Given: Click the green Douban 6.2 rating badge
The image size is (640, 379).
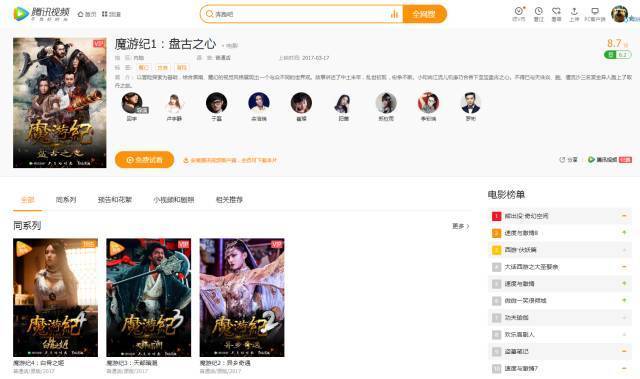Looking at the screenshot, I should pyautogui.click(x=618, y=55).
